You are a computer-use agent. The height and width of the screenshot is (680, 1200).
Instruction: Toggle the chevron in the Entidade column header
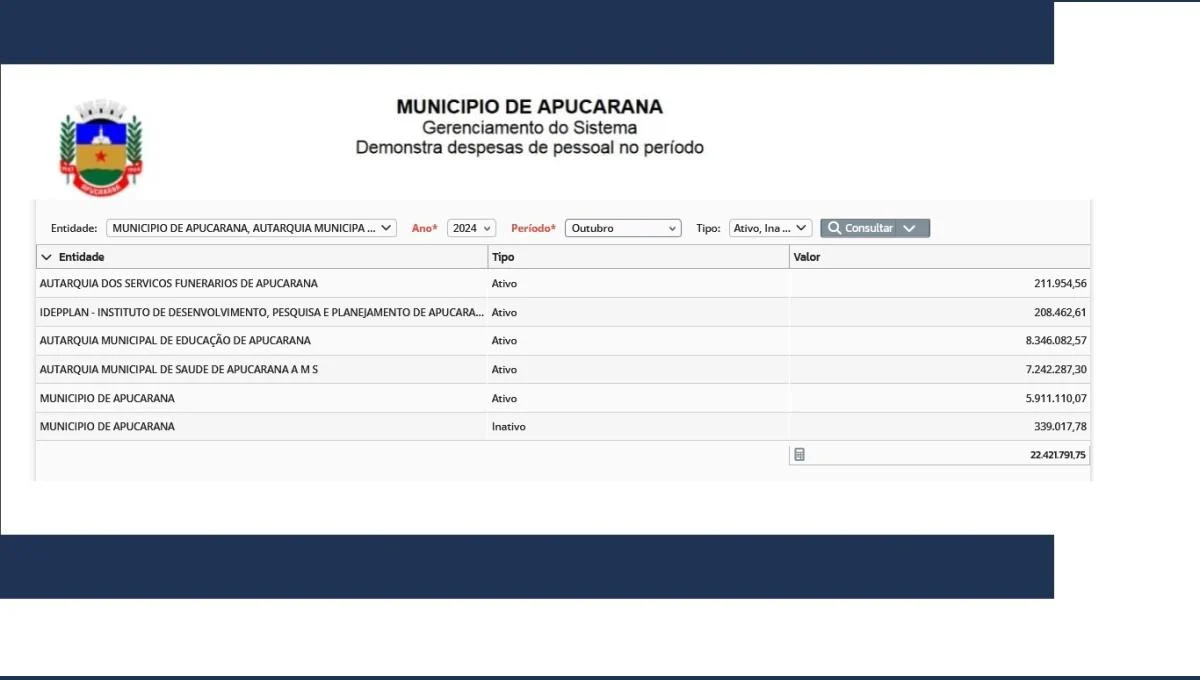coord(46,257)
